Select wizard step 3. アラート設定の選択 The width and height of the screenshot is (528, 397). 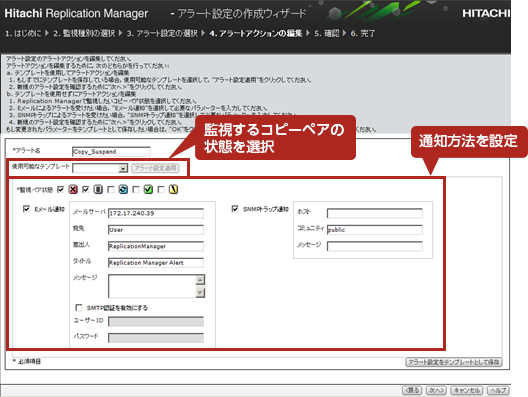(x=162, y=33)
